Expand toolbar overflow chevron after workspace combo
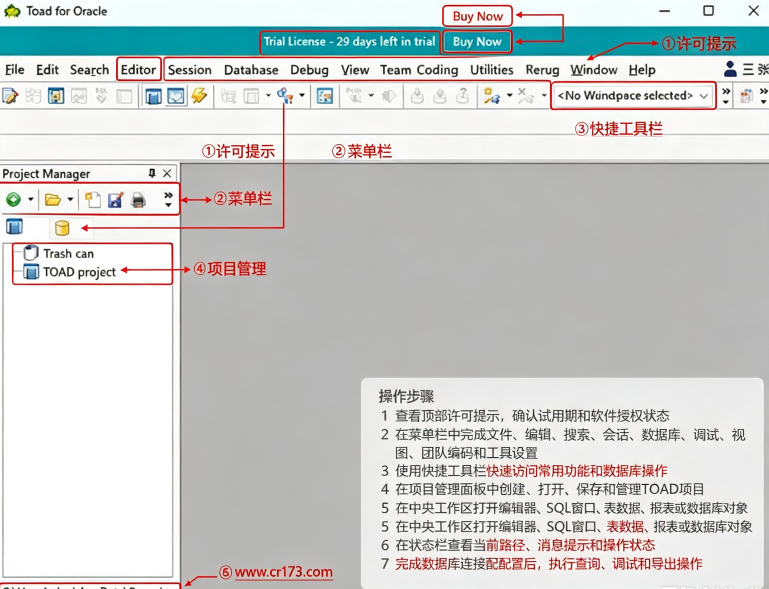Viewport: 769px width, 589px height. (x=726, y=96)
